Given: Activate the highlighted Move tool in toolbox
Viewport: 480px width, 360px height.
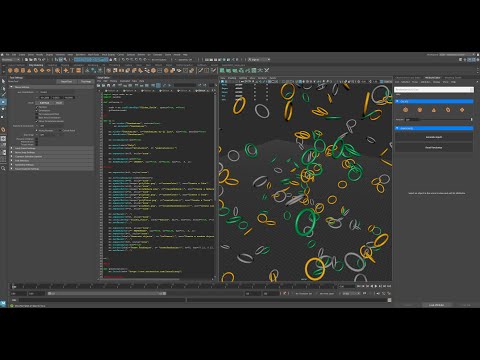Looking at the screenshot, I should (3, 102).
